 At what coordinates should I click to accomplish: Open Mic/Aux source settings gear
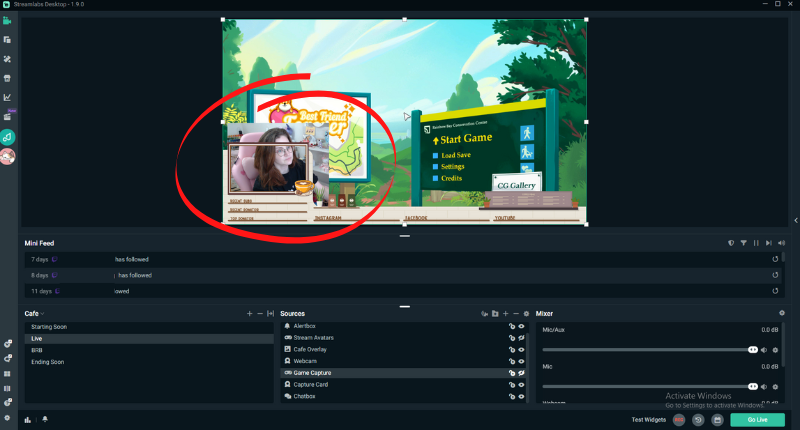pyautogui.click(x=775, y=350)
